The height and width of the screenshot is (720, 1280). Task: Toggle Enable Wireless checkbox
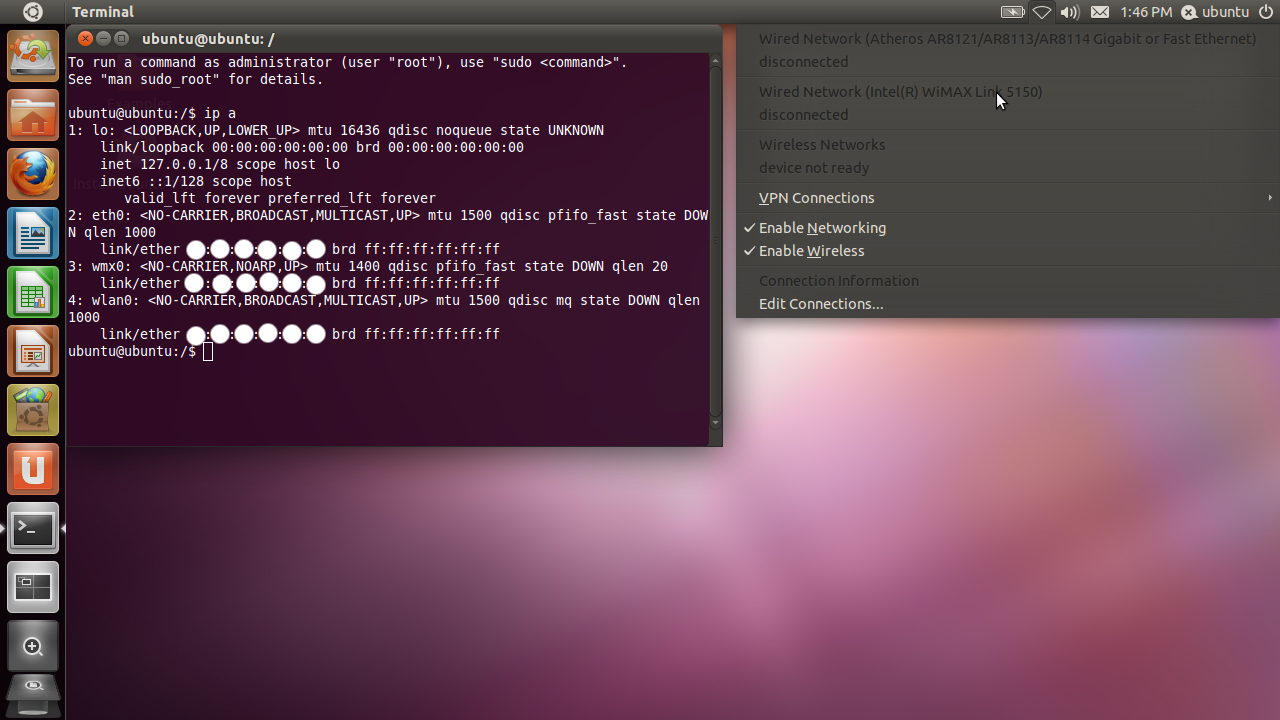(x=811, y=251)
